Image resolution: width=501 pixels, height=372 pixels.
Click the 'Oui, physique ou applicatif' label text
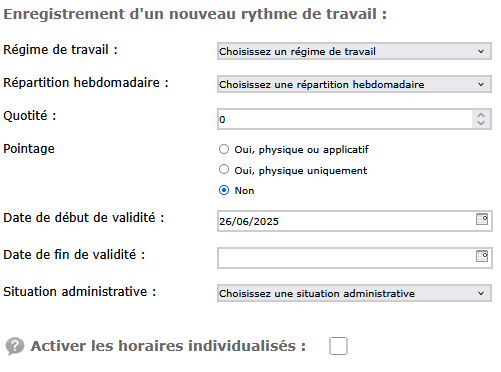pyautogui.click(x=301, y=150)
